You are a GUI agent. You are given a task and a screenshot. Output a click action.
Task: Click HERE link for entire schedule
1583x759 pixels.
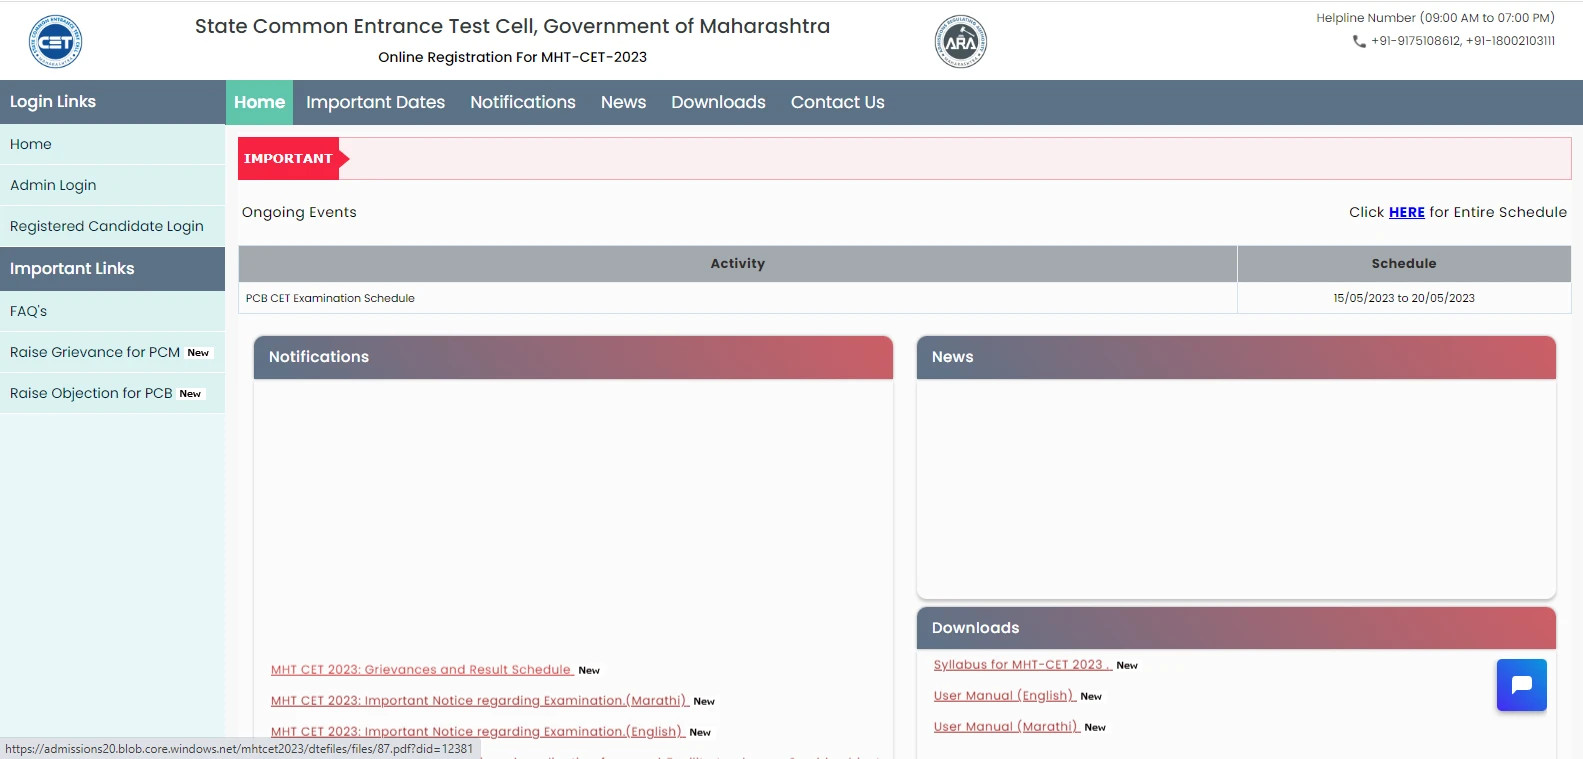[1406, 212]
